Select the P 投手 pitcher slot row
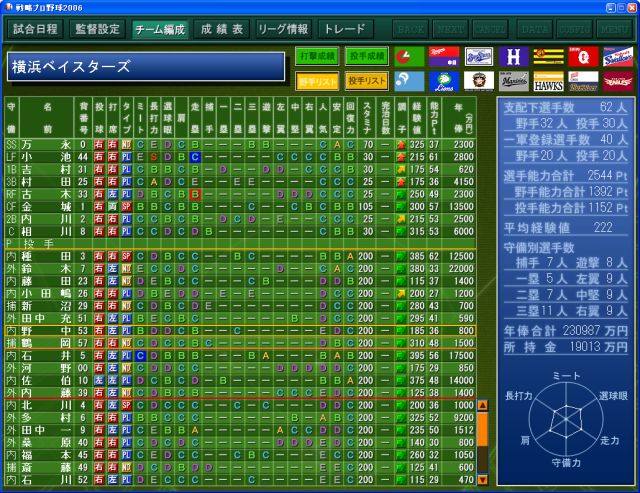Image resolution: width=640 pixels, height=493 pixels. [240, 244]
